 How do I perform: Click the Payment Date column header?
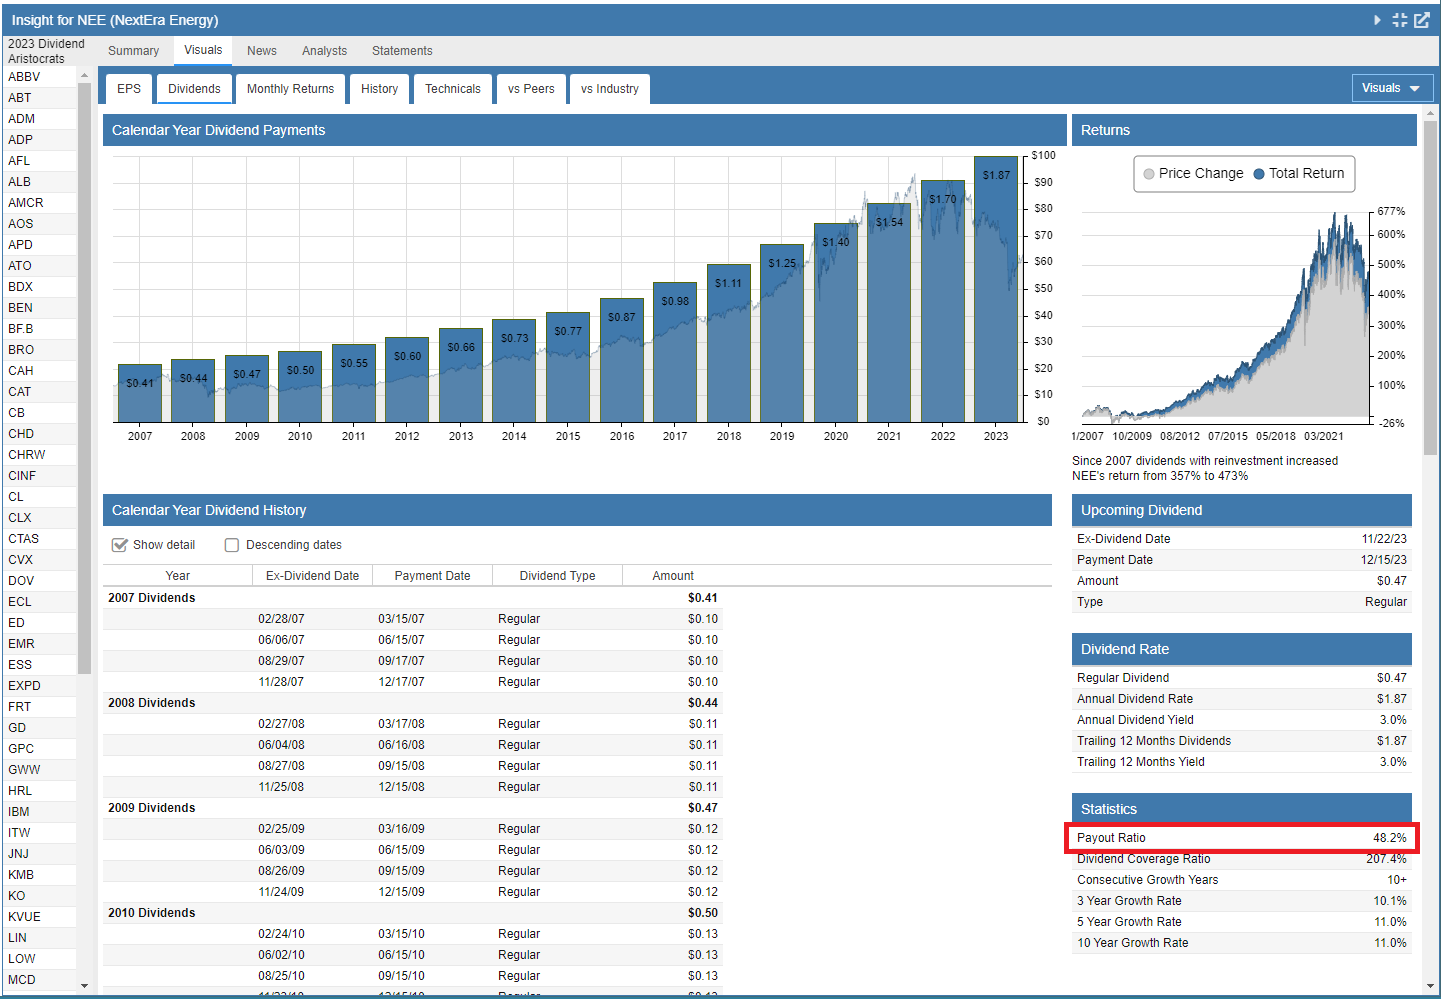(432, 576)
